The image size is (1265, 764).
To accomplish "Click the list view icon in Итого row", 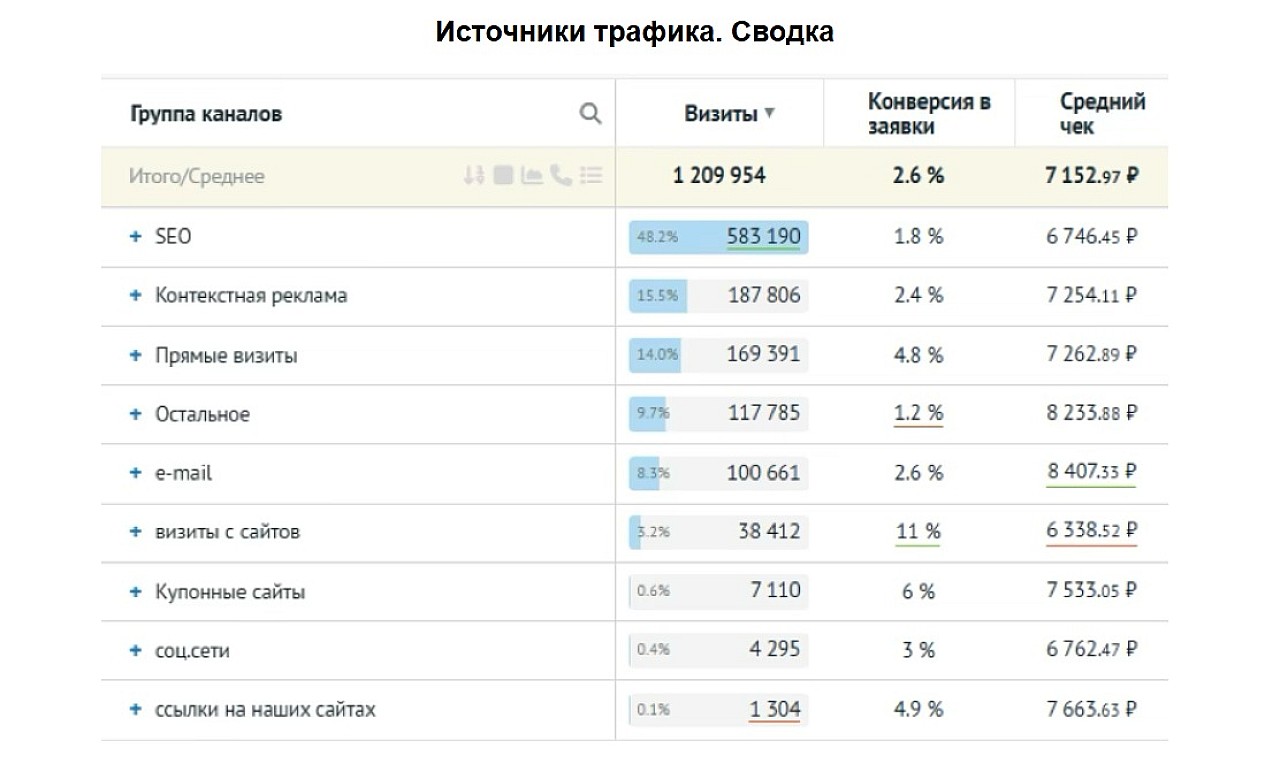I will click(591, 176).
